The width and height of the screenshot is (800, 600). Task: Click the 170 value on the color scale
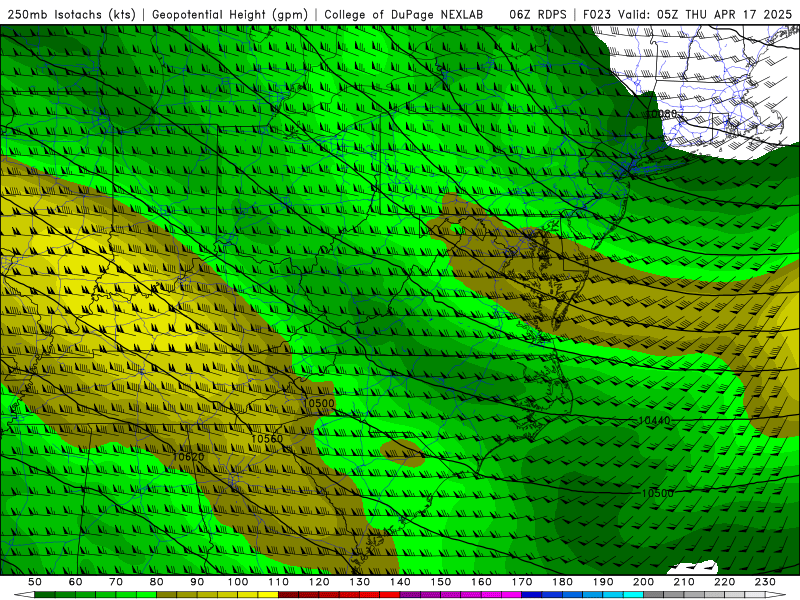point(522,582)
